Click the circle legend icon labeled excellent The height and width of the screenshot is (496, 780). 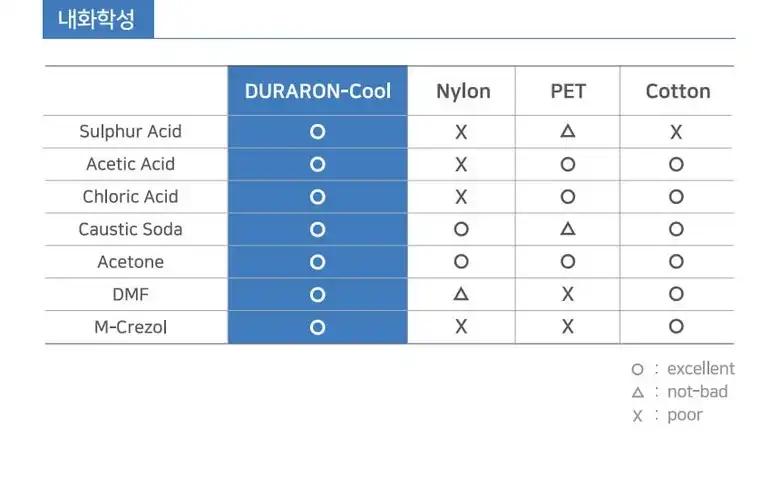pyautogui.click(x=637, y=370)
